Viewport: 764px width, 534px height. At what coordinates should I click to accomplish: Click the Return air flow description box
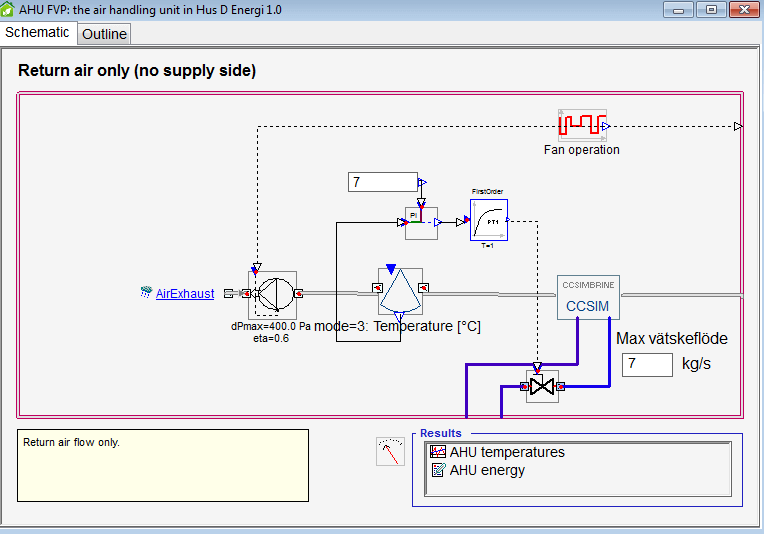[x=163, y=465]
